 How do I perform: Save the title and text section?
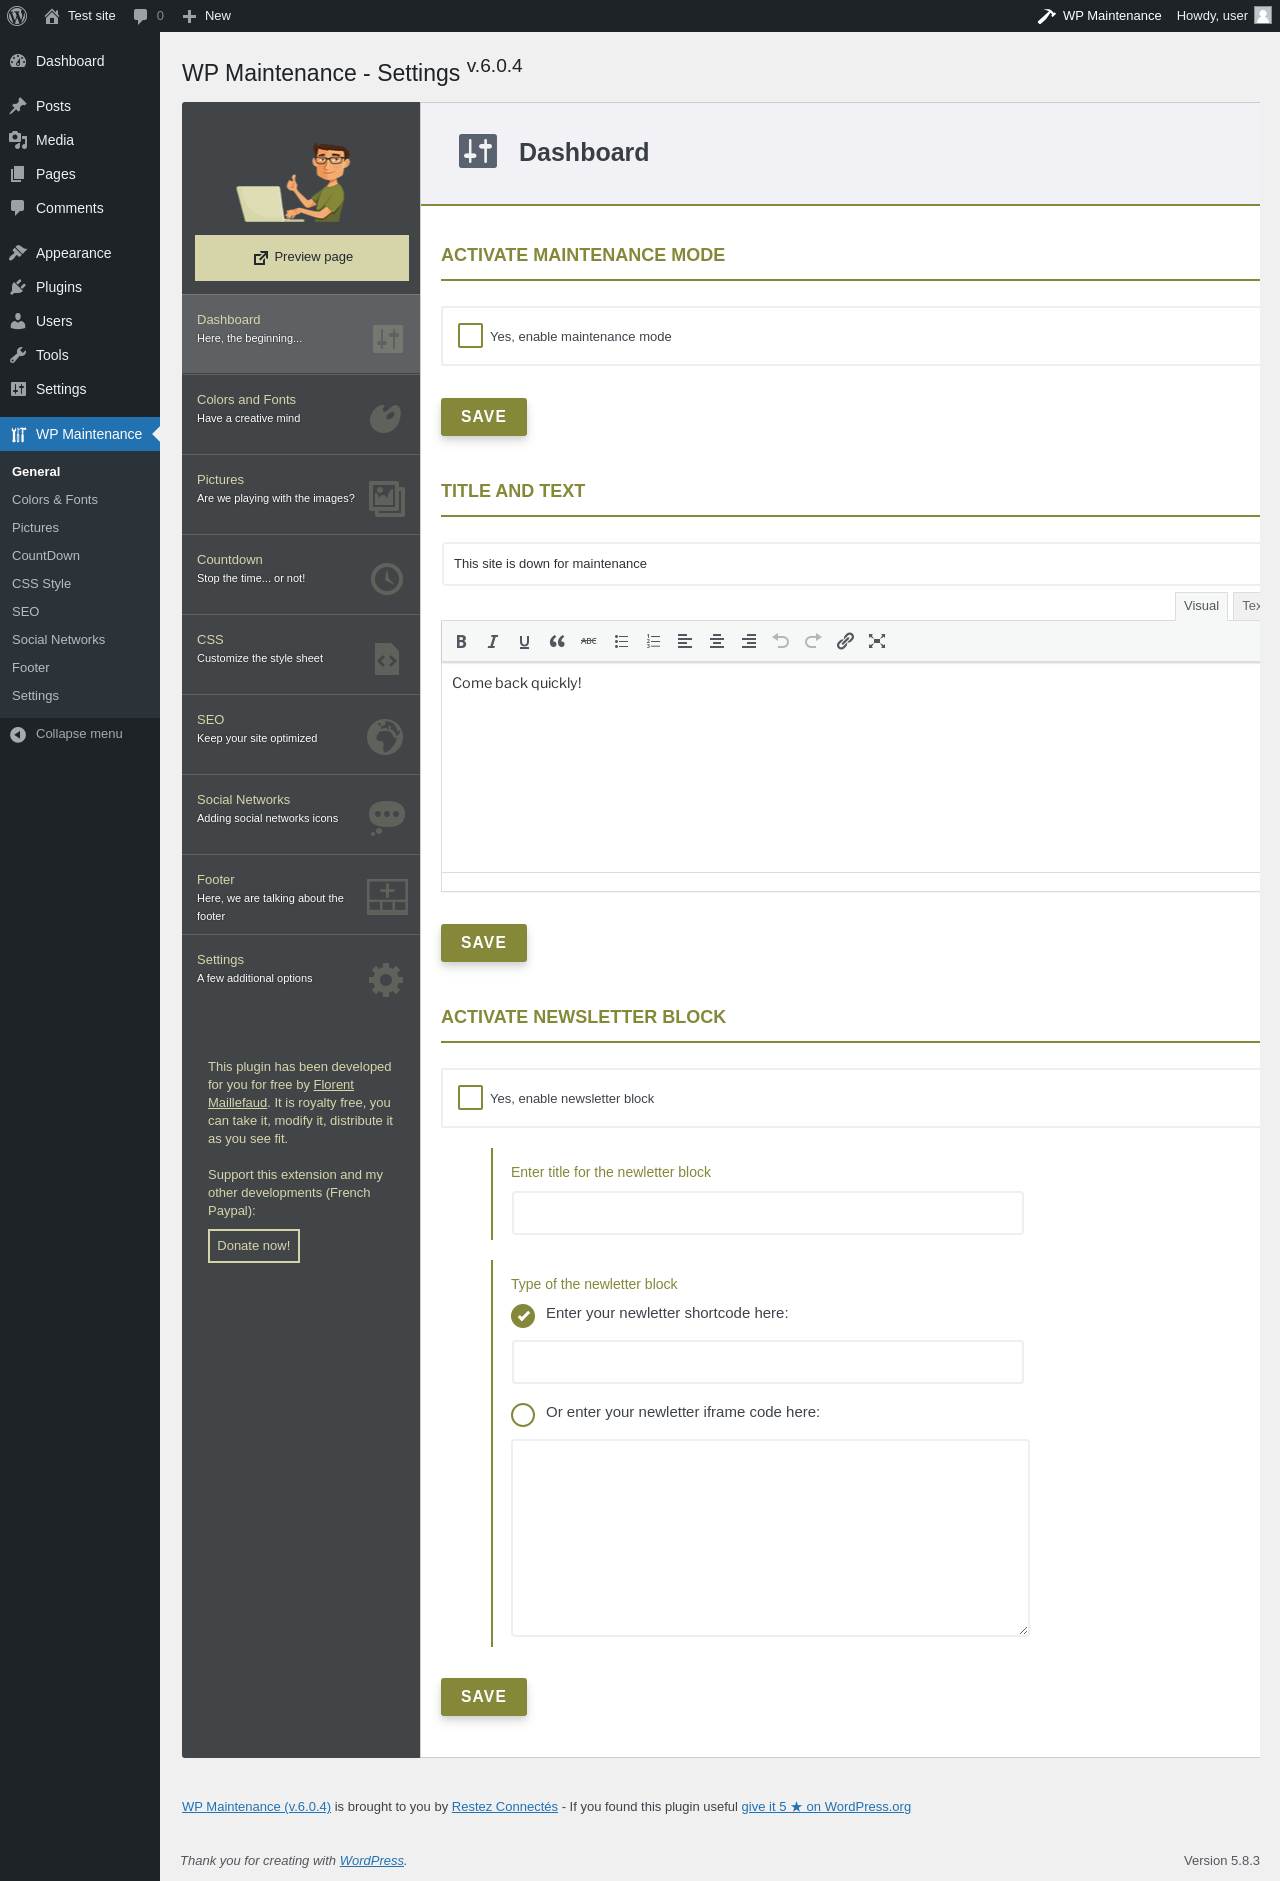pos(484,943)
